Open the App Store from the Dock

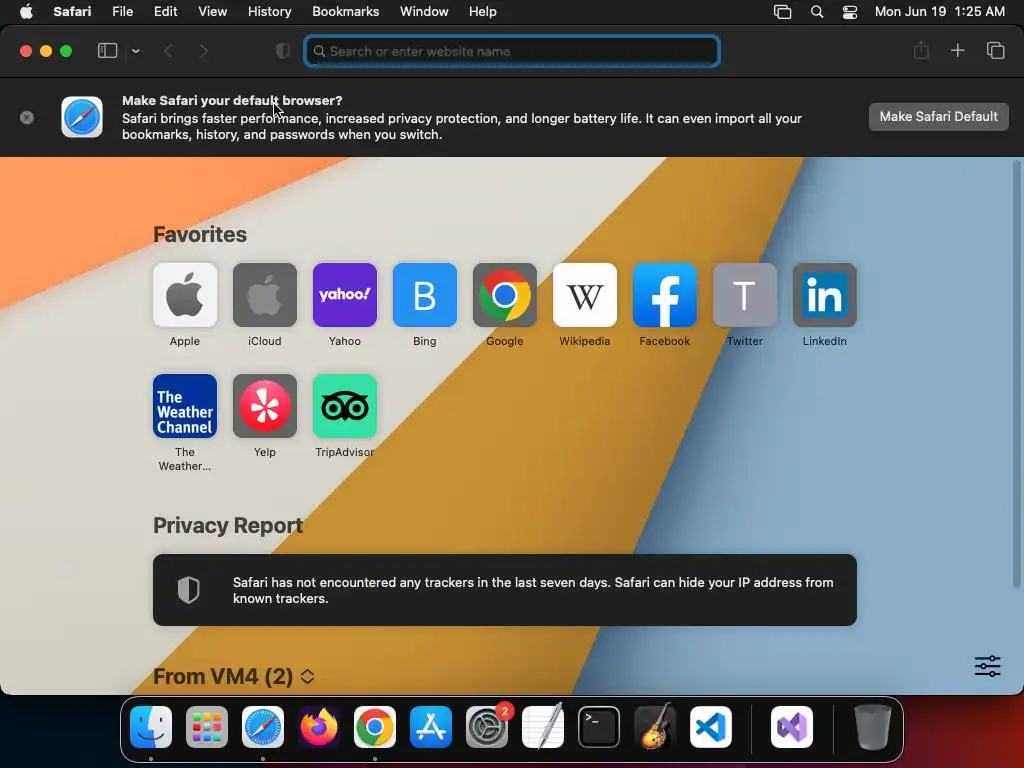coord(431,727)
